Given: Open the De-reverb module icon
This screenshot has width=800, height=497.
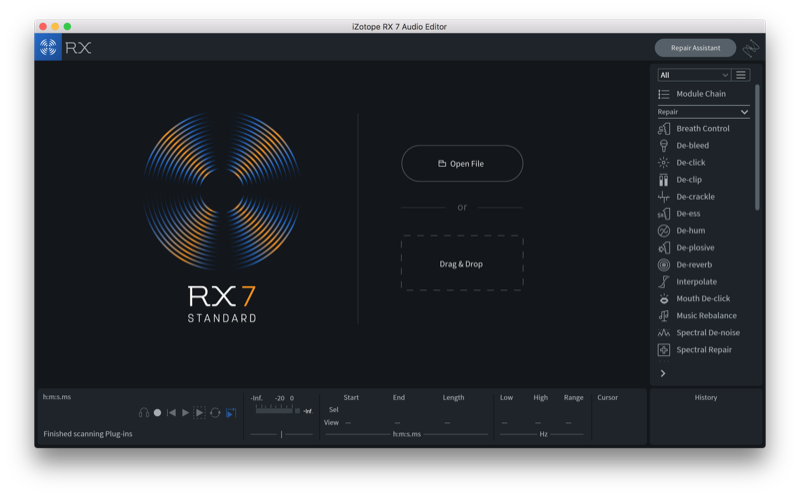Looking at the screenshot, I should [663, 265].
